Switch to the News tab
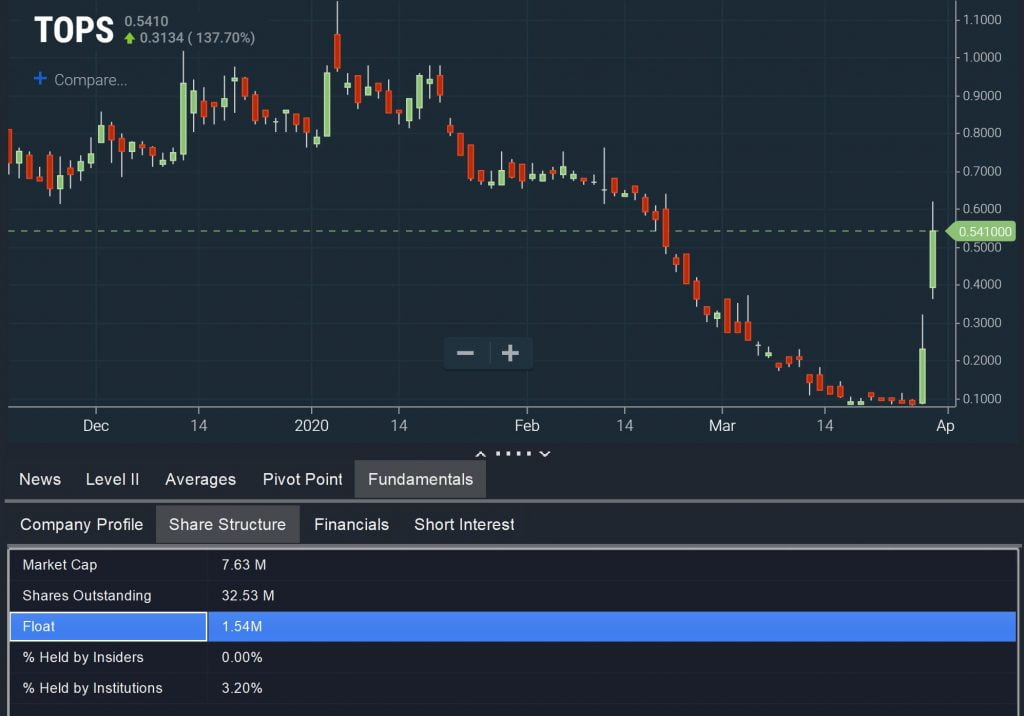 click(39, 479)
